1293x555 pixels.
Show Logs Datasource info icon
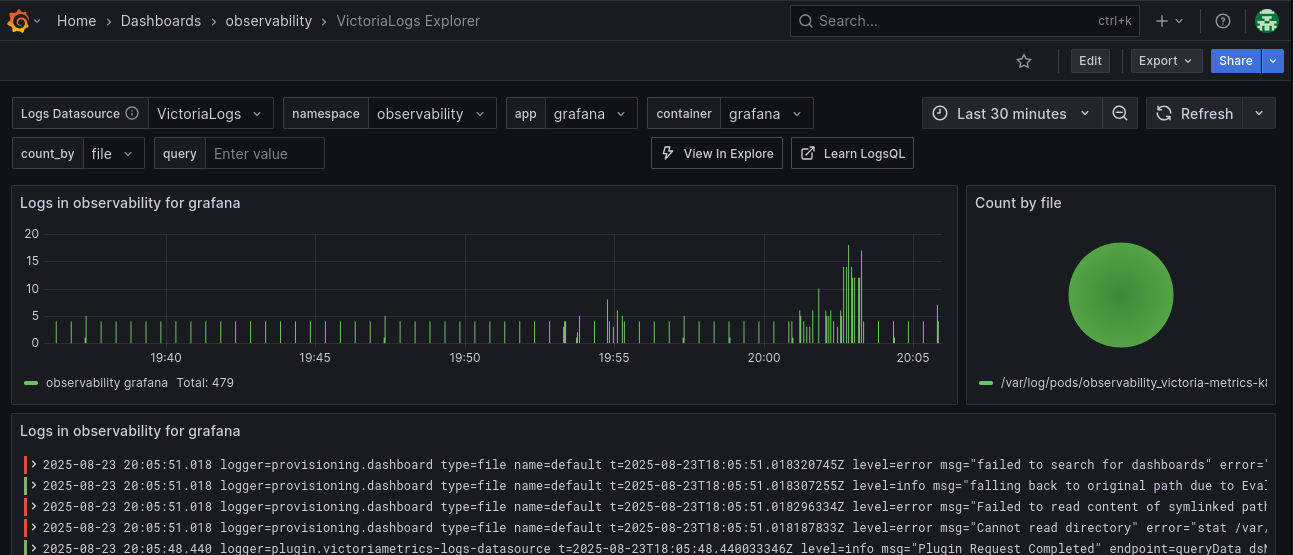coord(132,114)
